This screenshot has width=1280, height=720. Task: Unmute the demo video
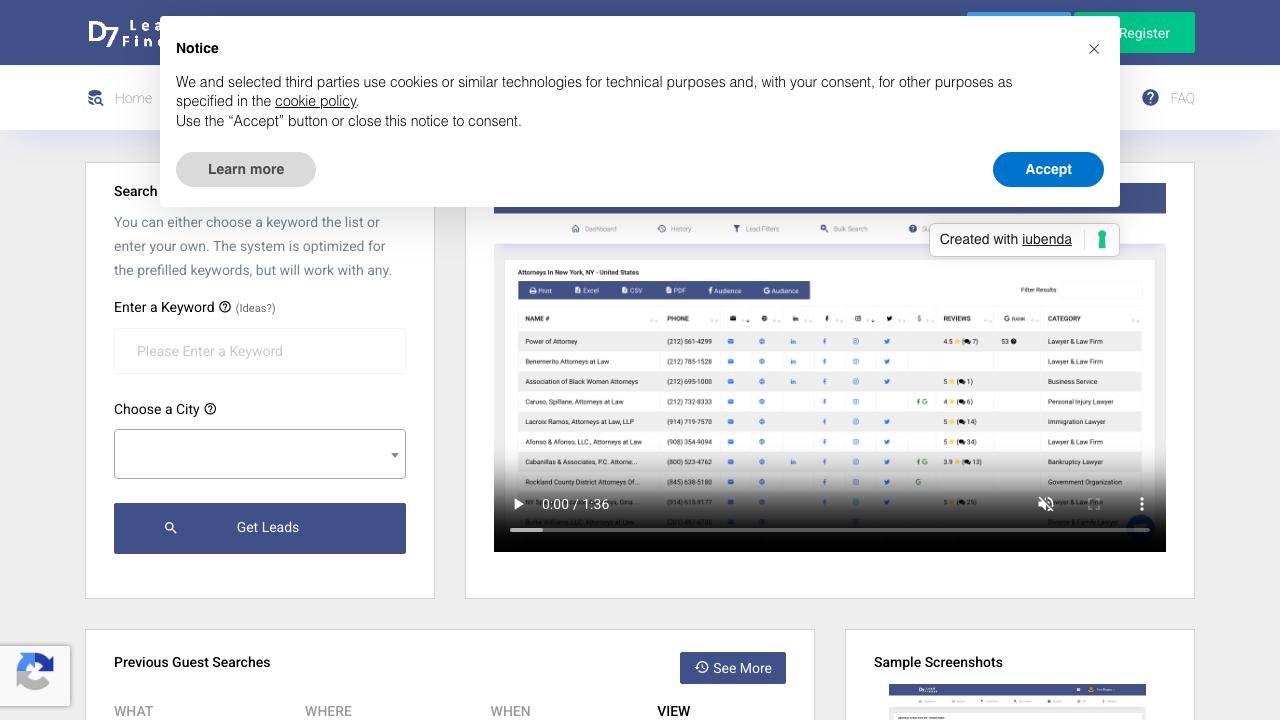coord(1046,504)
